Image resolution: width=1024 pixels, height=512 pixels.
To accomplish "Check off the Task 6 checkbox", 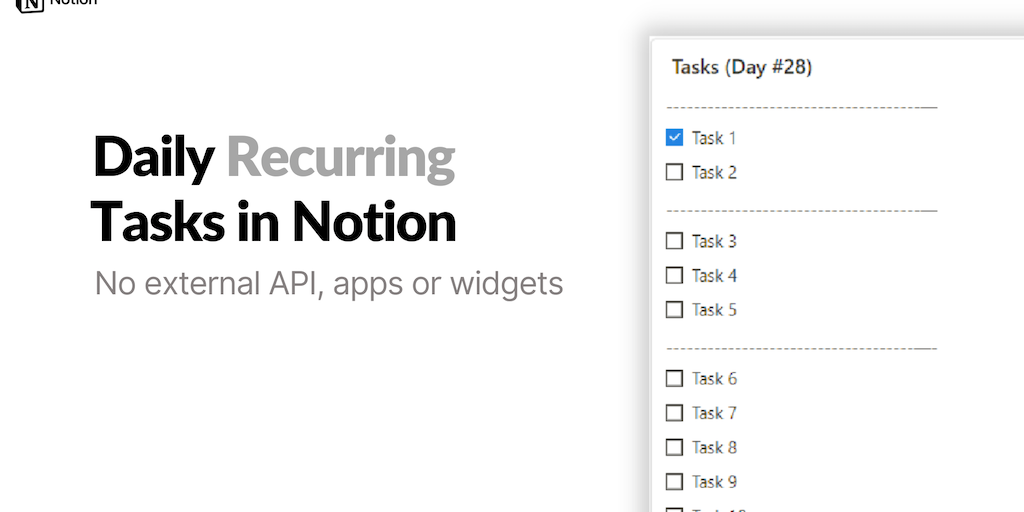I will [x=674, y=378].
